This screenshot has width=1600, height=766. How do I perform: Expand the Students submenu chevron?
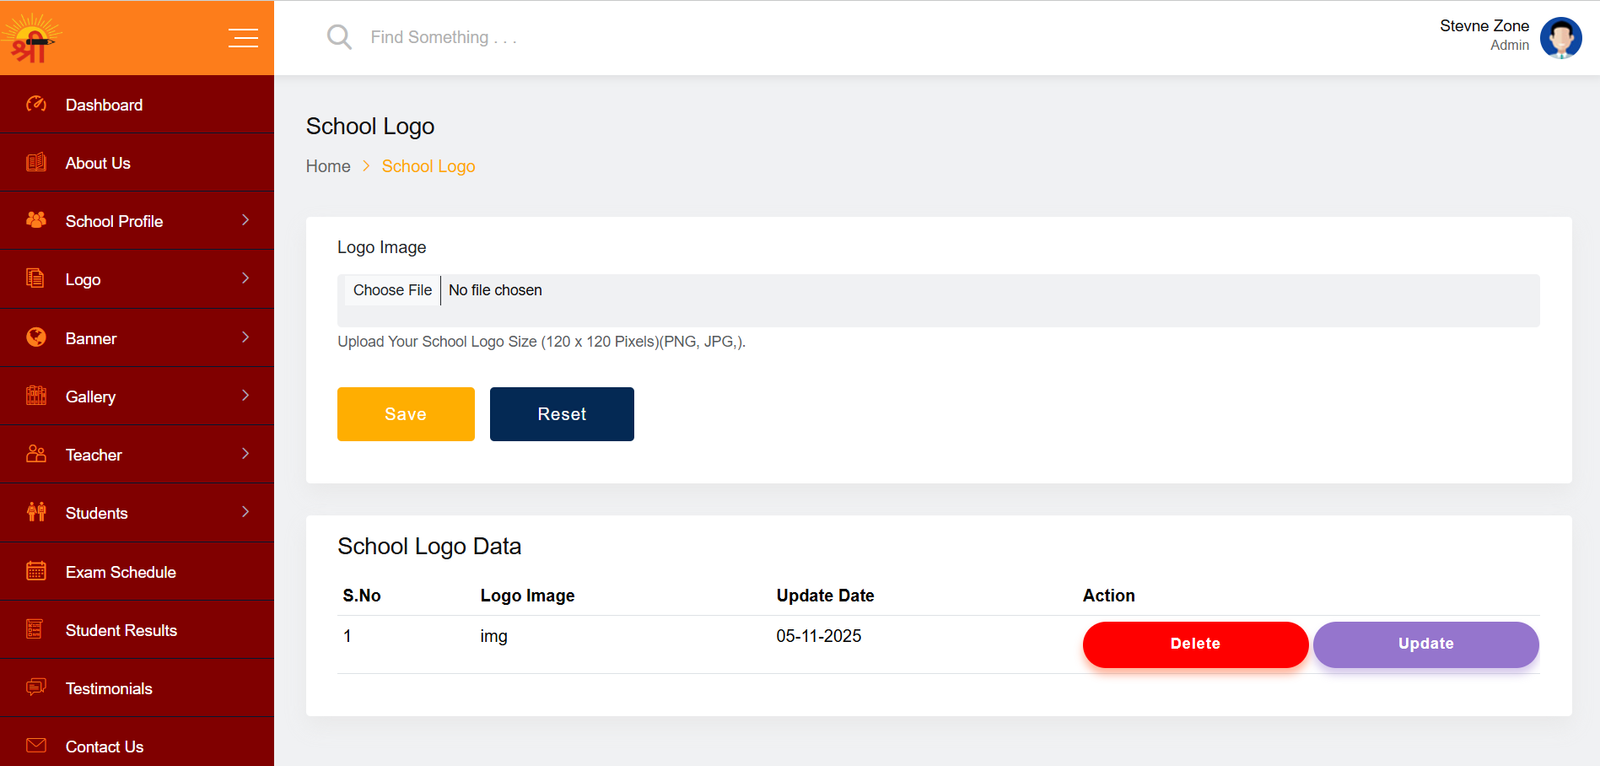(245, 512)
